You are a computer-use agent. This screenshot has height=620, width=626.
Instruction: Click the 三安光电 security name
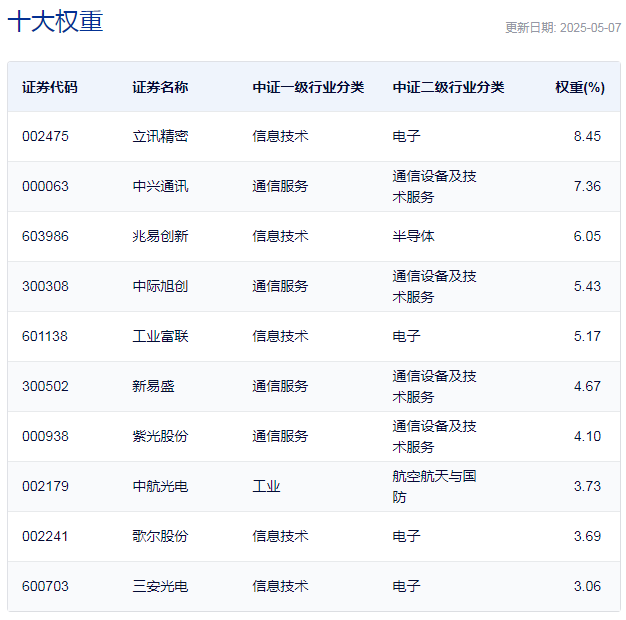[x=160, y=586]
